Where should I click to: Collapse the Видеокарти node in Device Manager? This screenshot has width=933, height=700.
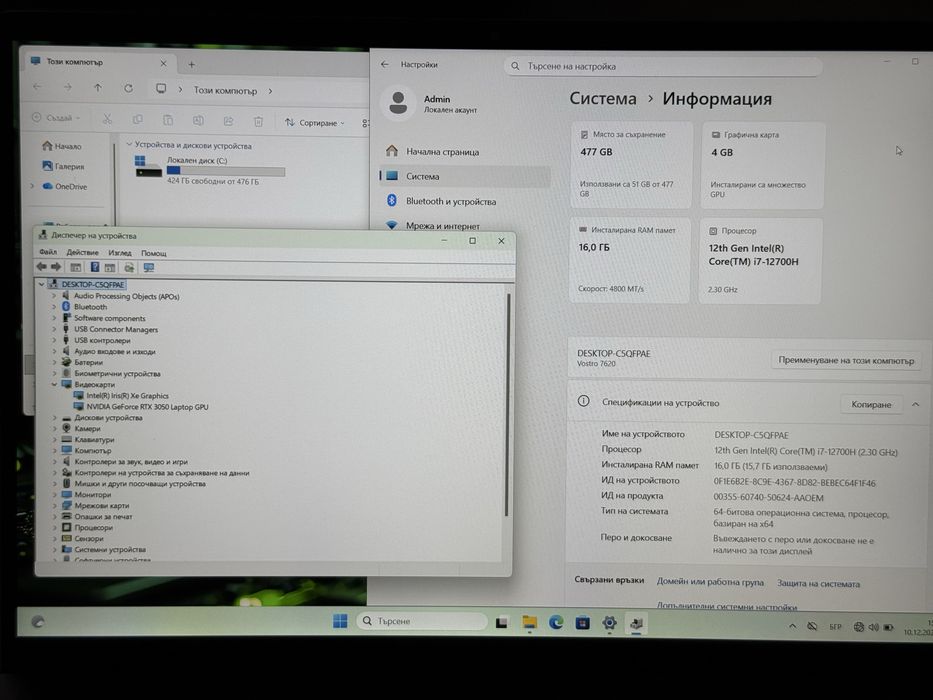[x=54, y=385]
